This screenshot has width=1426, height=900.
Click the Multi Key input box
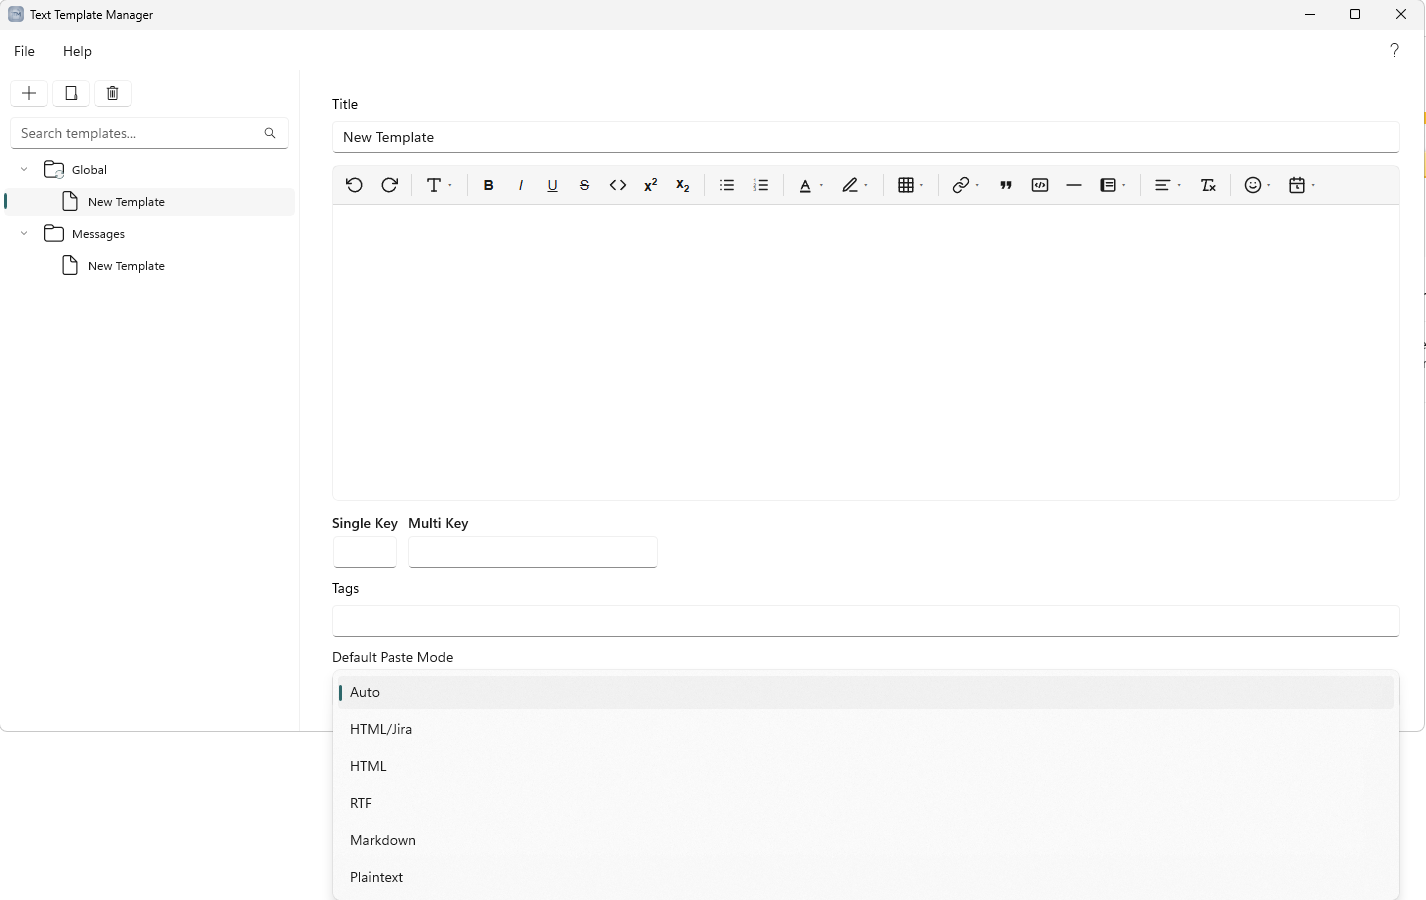(x=533, y=552)
